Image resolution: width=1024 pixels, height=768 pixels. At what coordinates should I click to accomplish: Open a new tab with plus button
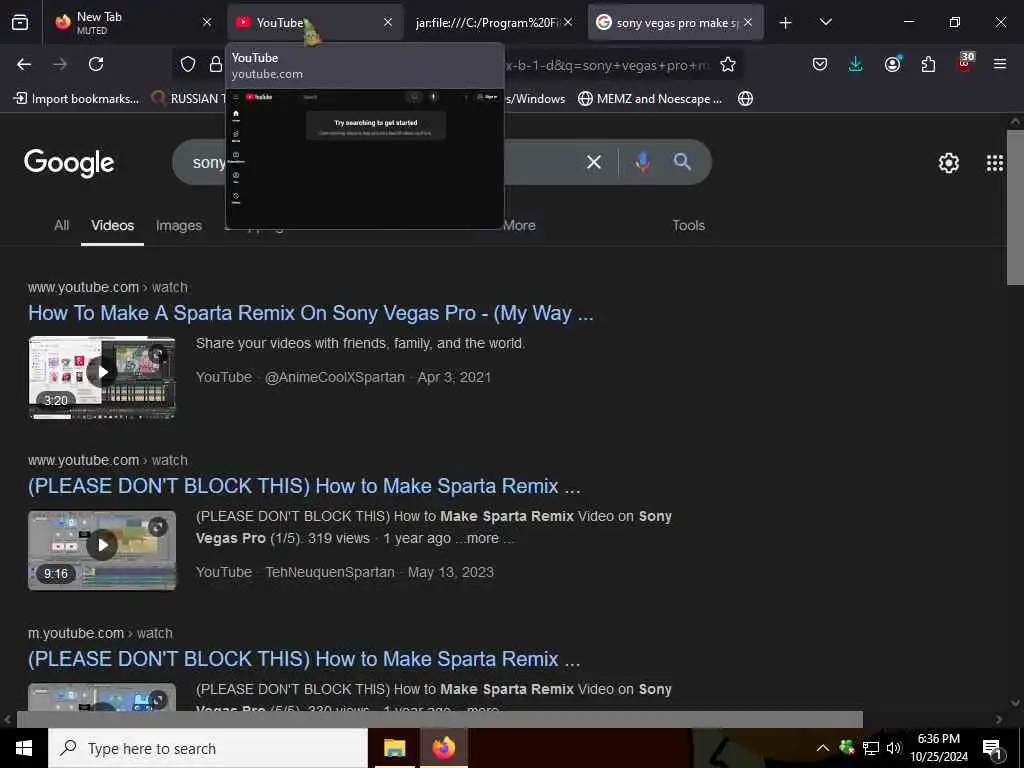pos(786,23)
